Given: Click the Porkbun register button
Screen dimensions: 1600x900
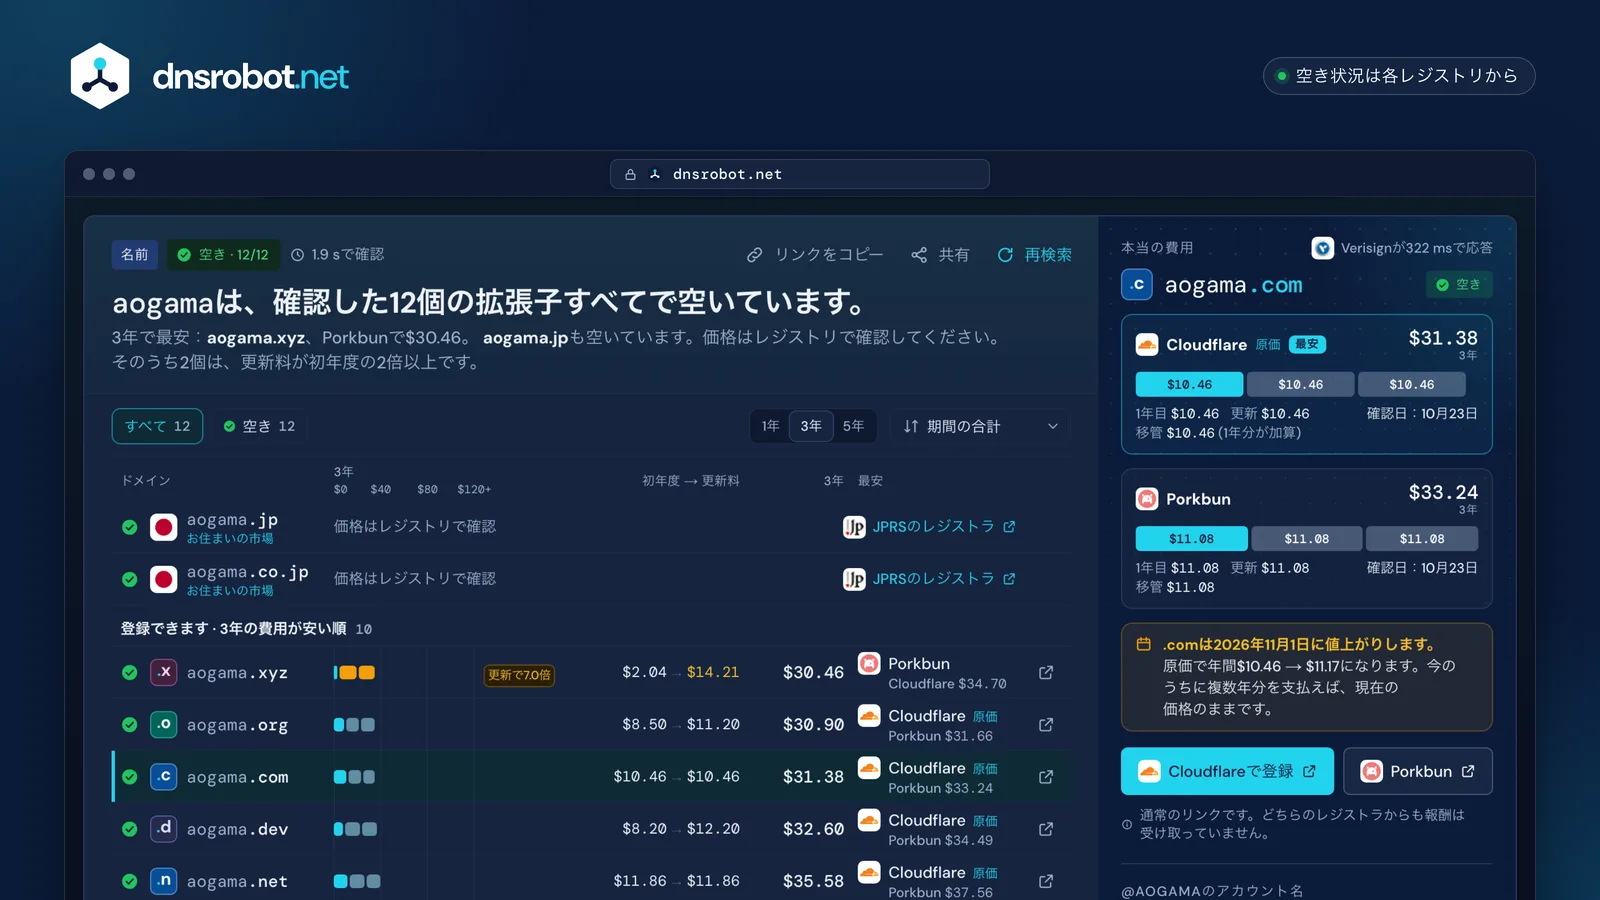Looking at the screenshot, I should click(1418, 771).
